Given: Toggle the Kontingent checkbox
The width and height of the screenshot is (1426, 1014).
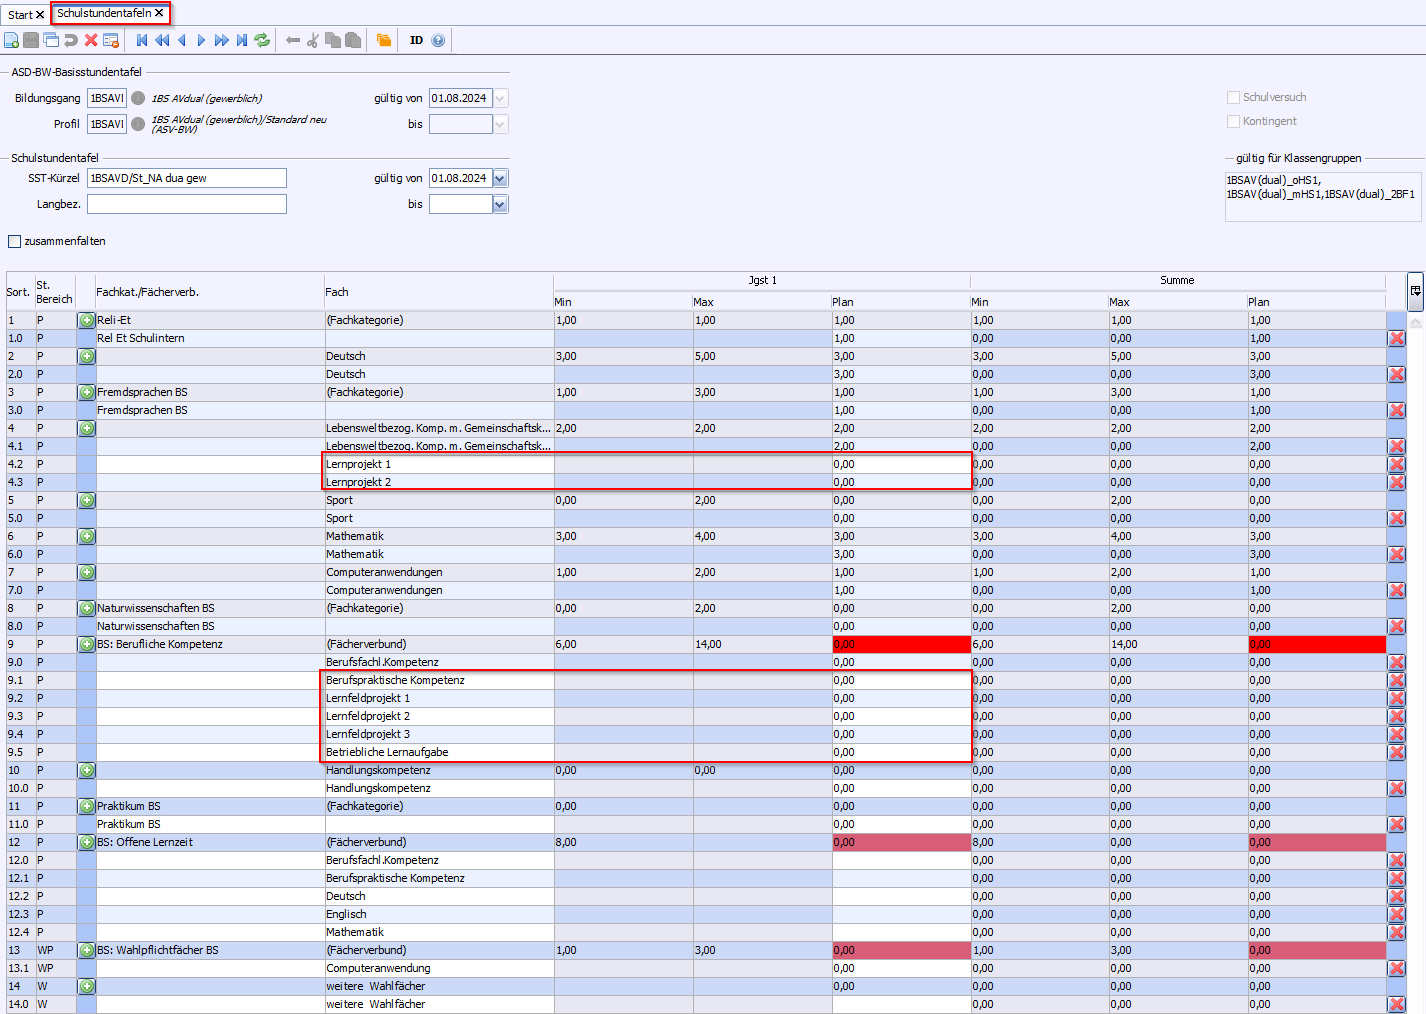Looking at the screenshot, I should [1233, 121].
